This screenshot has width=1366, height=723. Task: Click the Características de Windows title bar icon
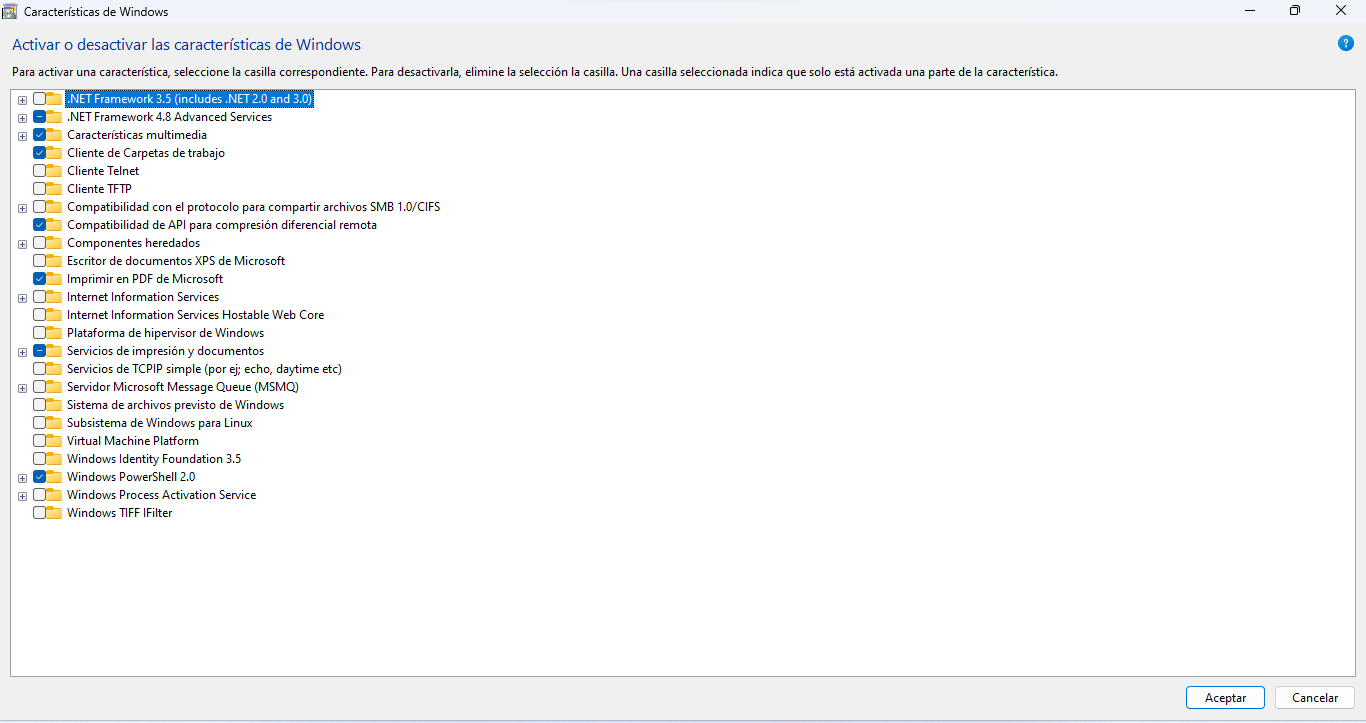coord(10,11)
